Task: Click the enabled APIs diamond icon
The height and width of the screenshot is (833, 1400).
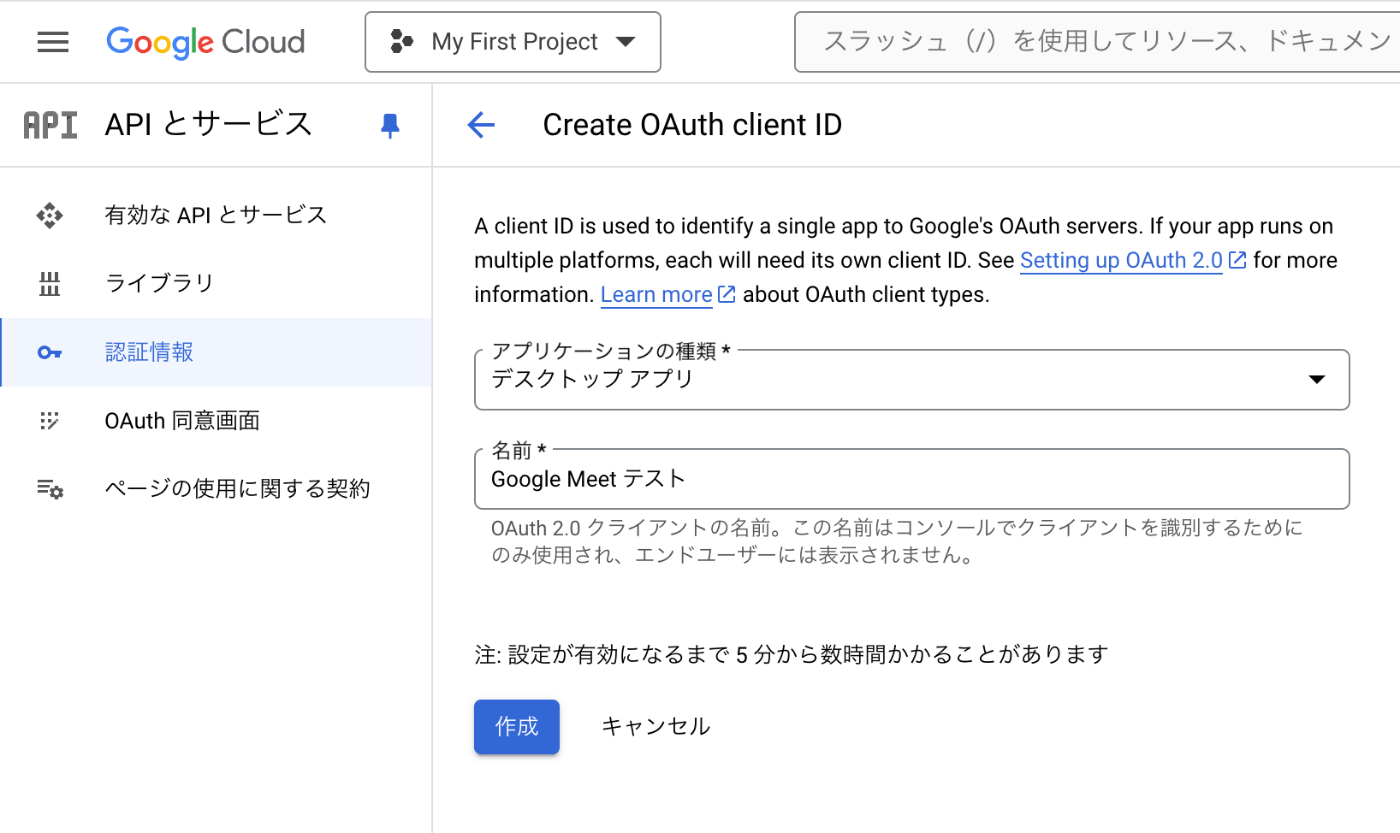Action: (x=49, y=215)
